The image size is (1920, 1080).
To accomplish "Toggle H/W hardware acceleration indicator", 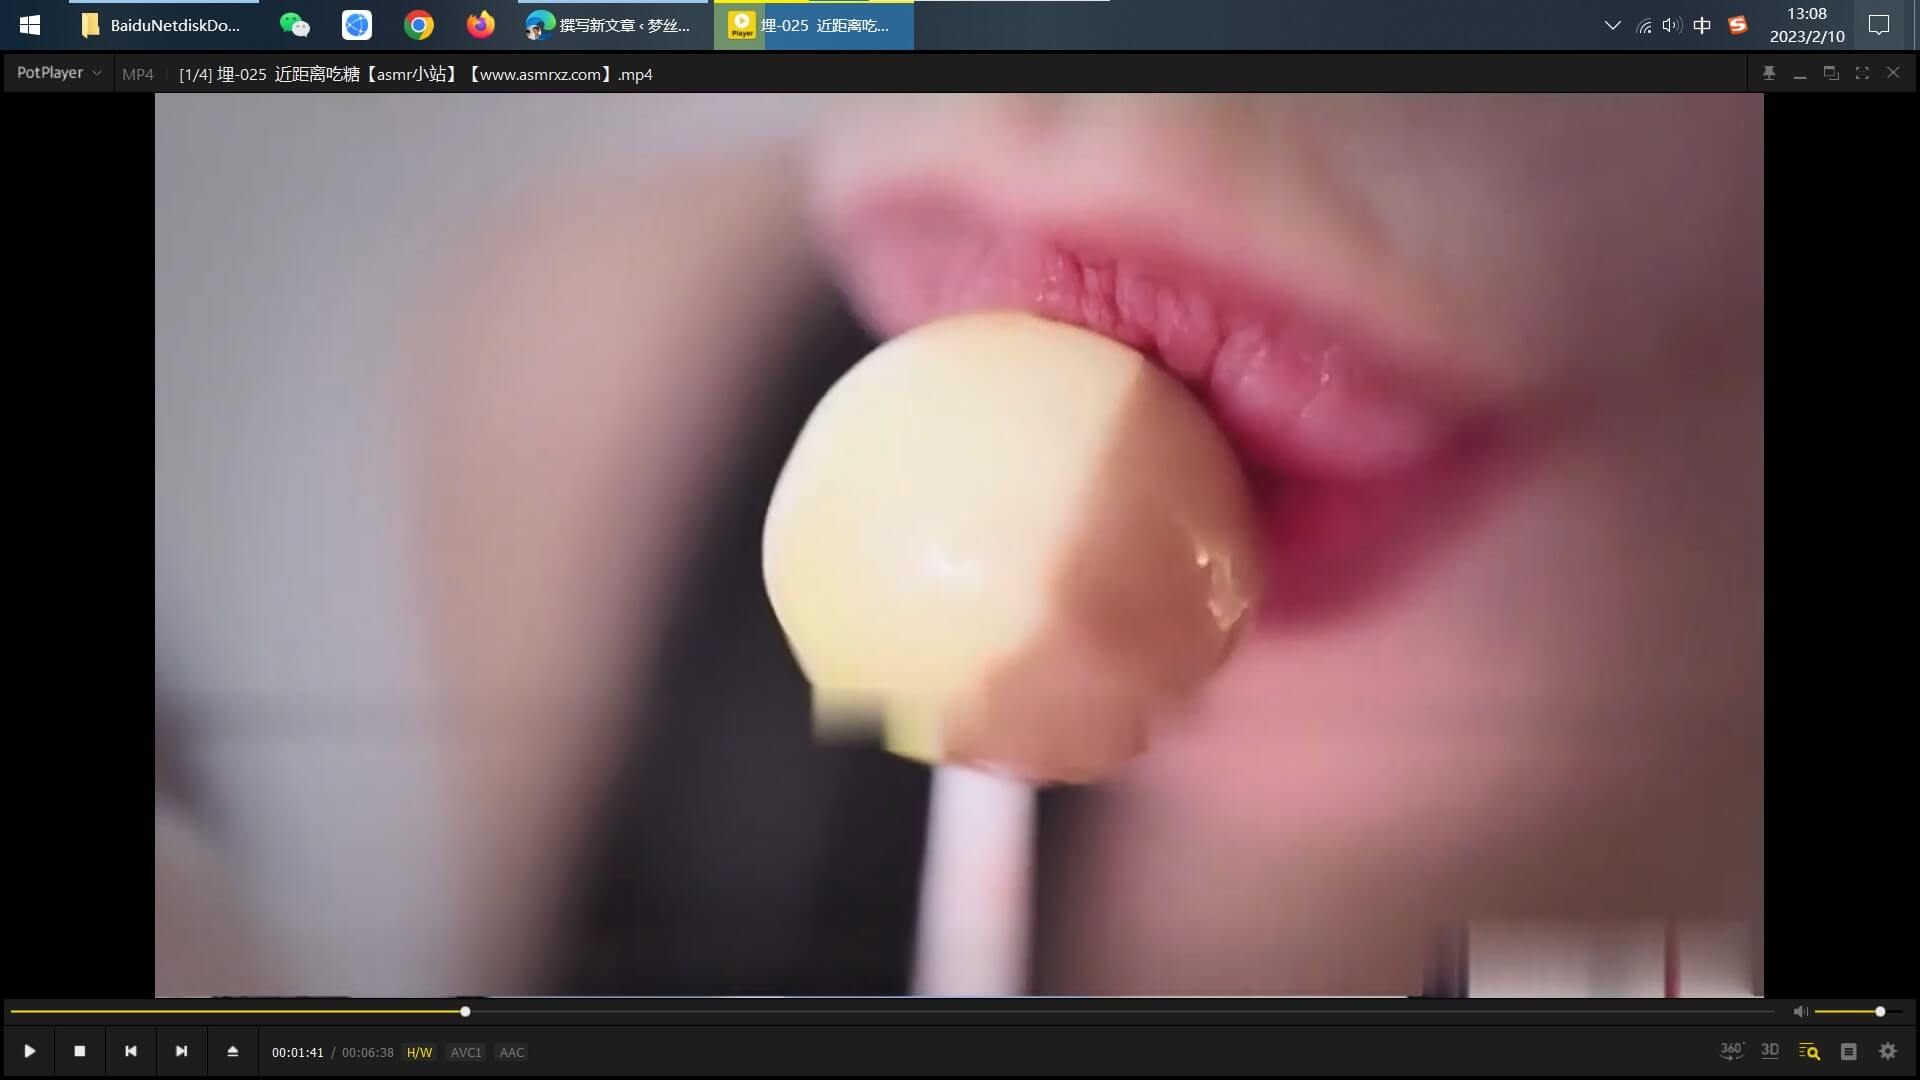I will pyautogui.click(x=419, y=1052).
